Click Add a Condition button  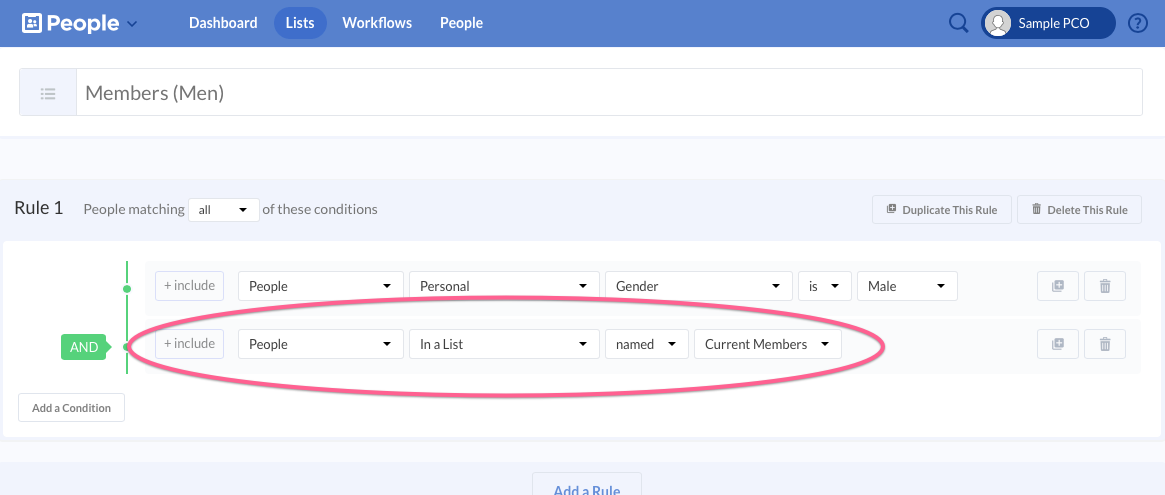pyautogui.click(x=71, y=408)
